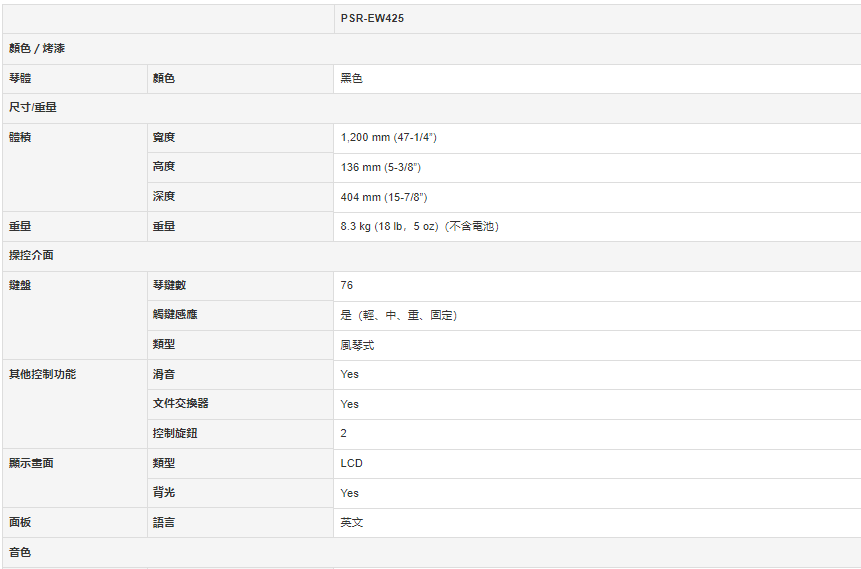Select the 觸鍵感應 label
The width and height of the screenshot is (861, 569).
coord(175,315)
